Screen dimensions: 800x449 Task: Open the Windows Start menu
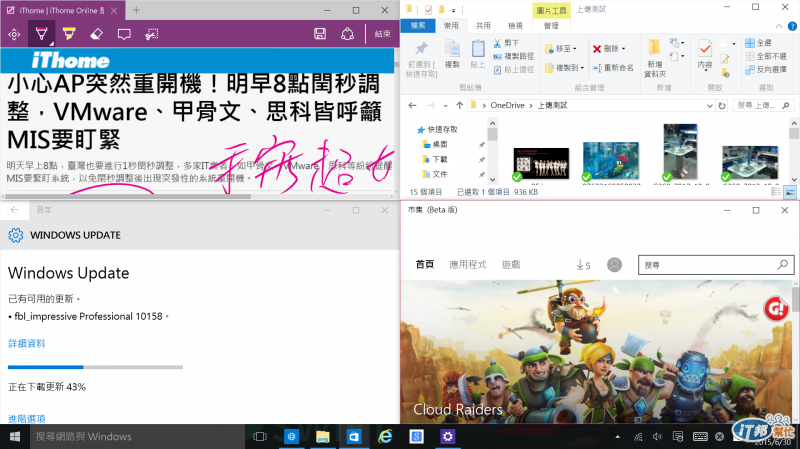click(x=15, y=437)
